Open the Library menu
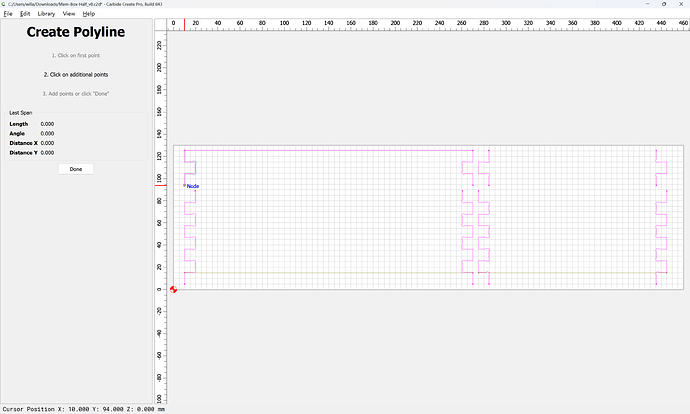Viewport: 690px width, 414px height. 46,14
